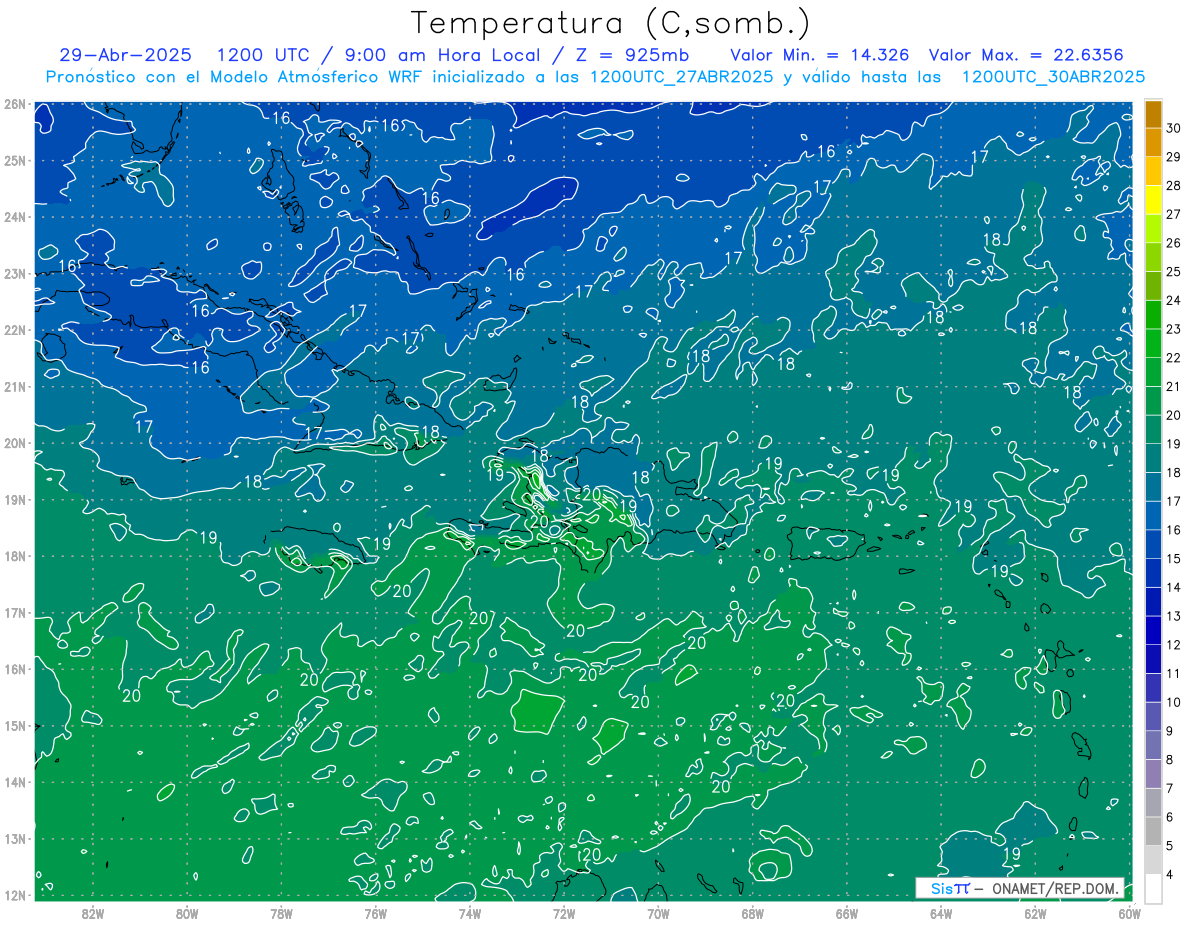
Task: Click the 24N latitude axis label
Action: [x=15, y=217]
